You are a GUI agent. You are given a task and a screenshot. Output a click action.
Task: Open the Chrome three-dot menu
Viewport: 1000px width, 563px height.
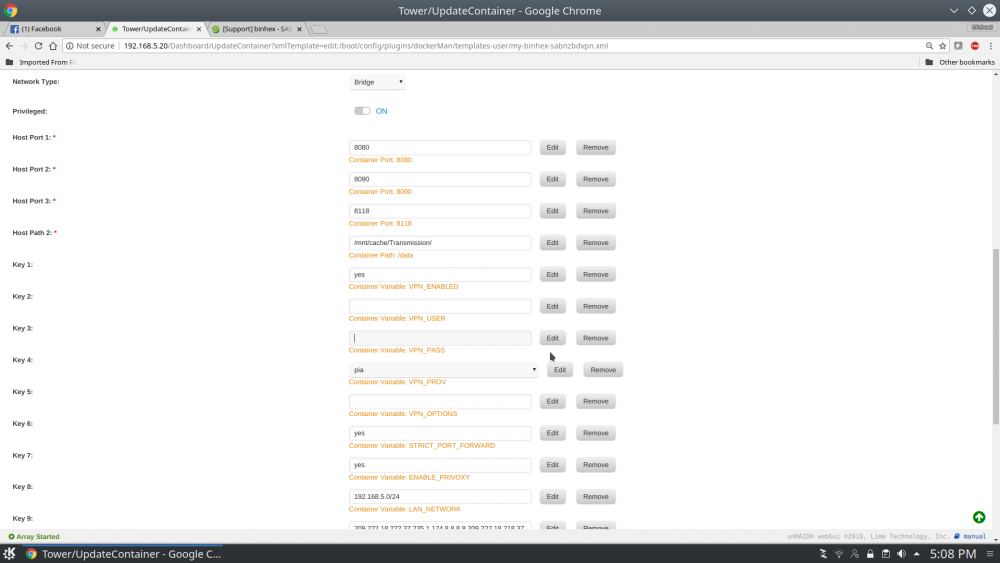pos(990,46)
